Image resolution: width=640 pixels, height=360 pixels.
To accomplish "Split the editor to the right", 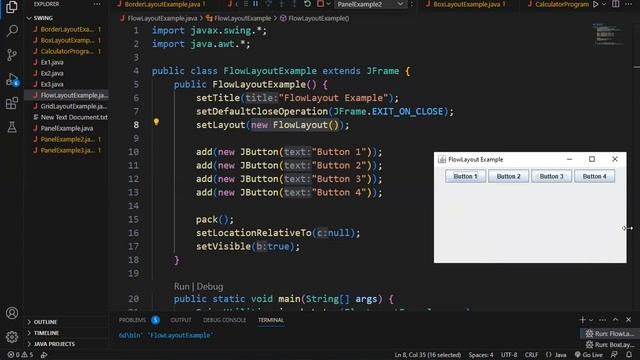I will tap(616, 4).
